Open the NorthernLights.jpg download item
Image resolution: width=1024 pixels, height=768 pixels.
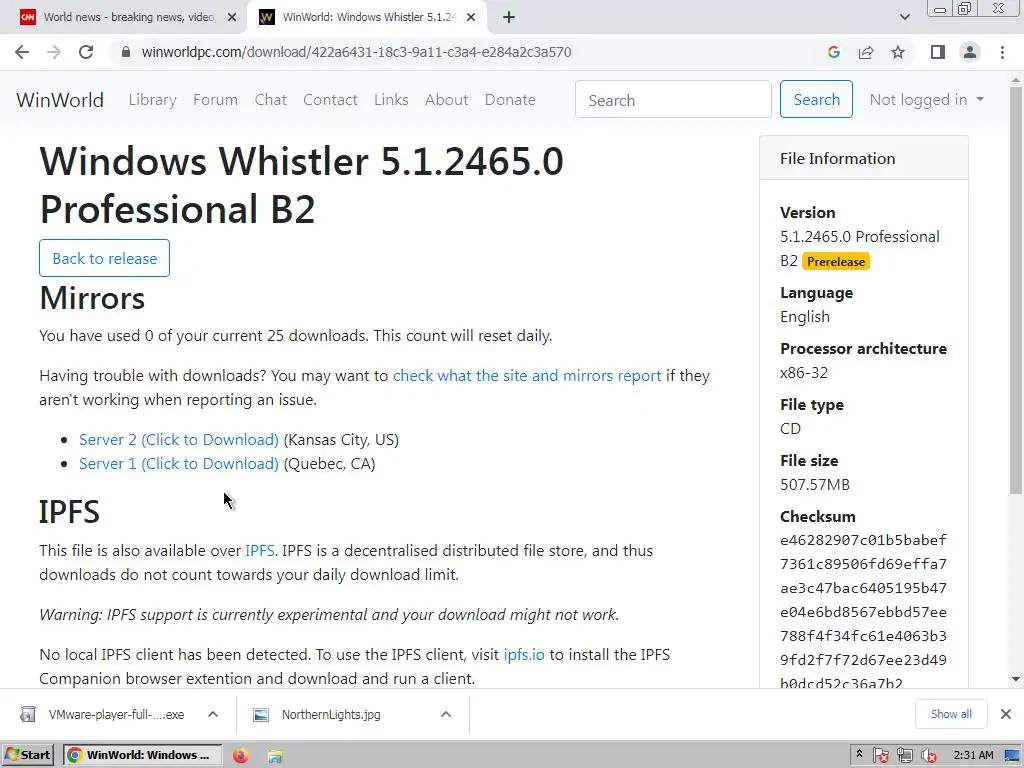click(331, 714)
